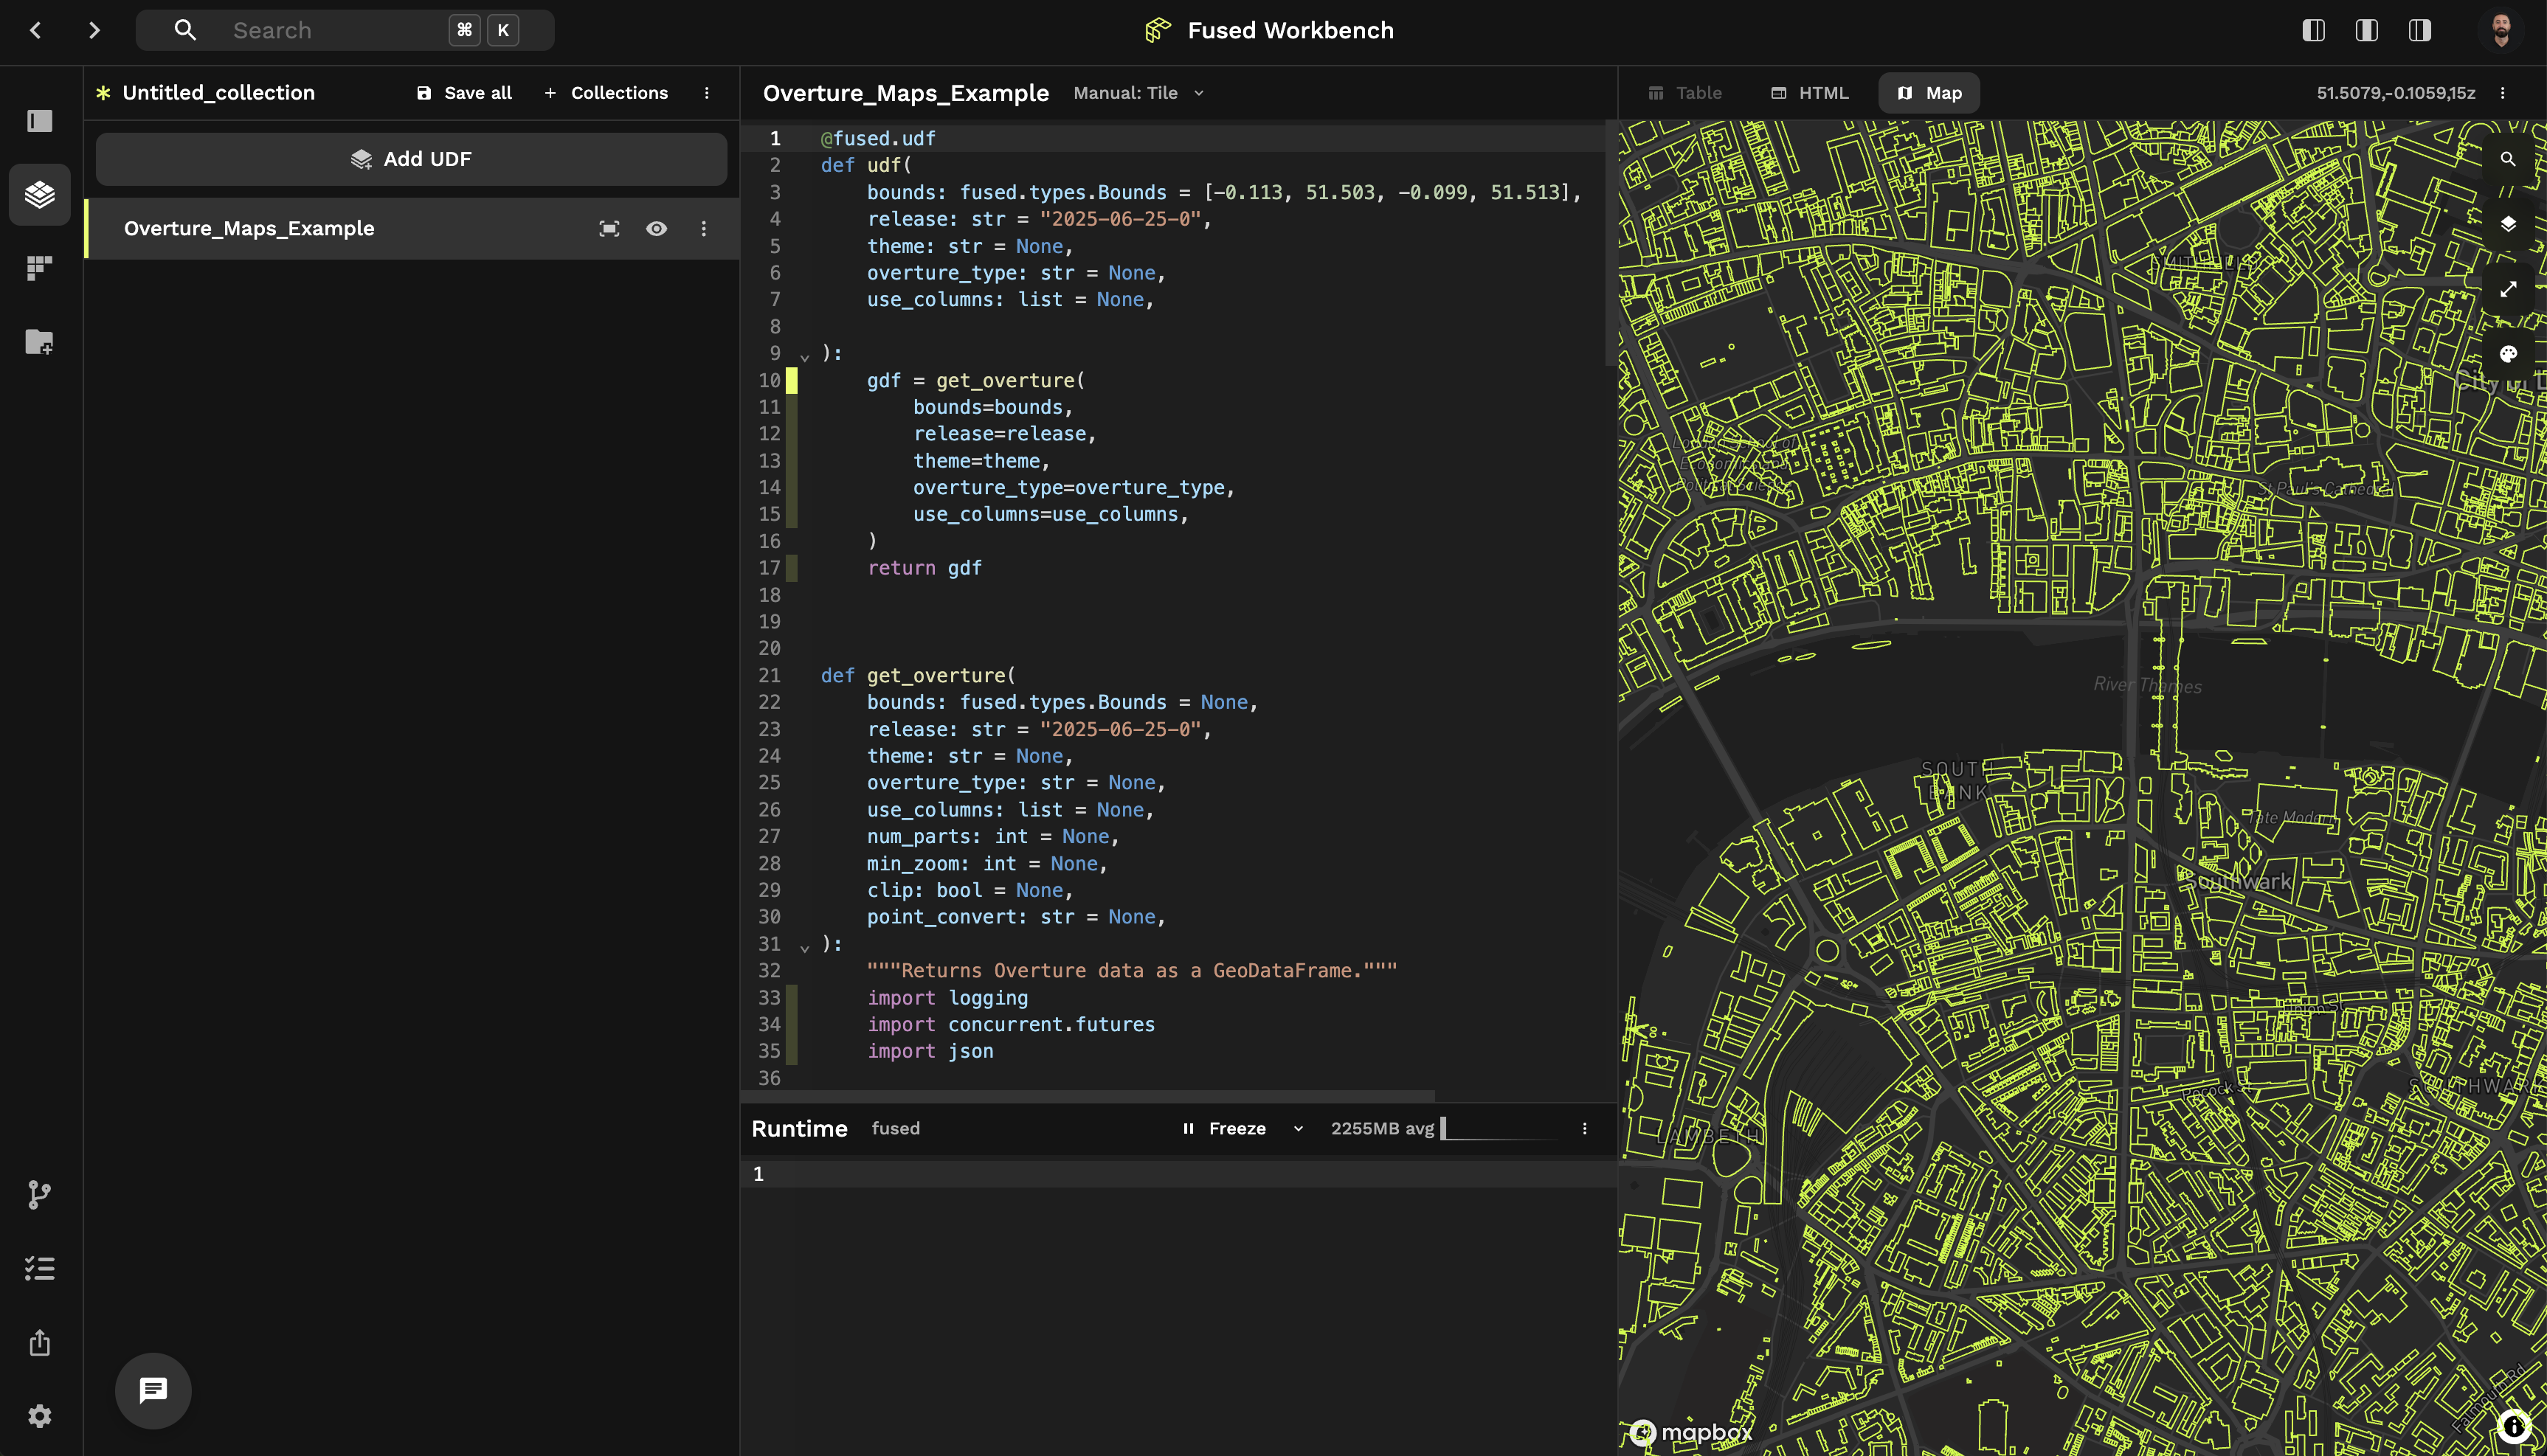2547x1456 pixels.
Task: Switch to the Table tab
Action: [x=1685, y=93]
